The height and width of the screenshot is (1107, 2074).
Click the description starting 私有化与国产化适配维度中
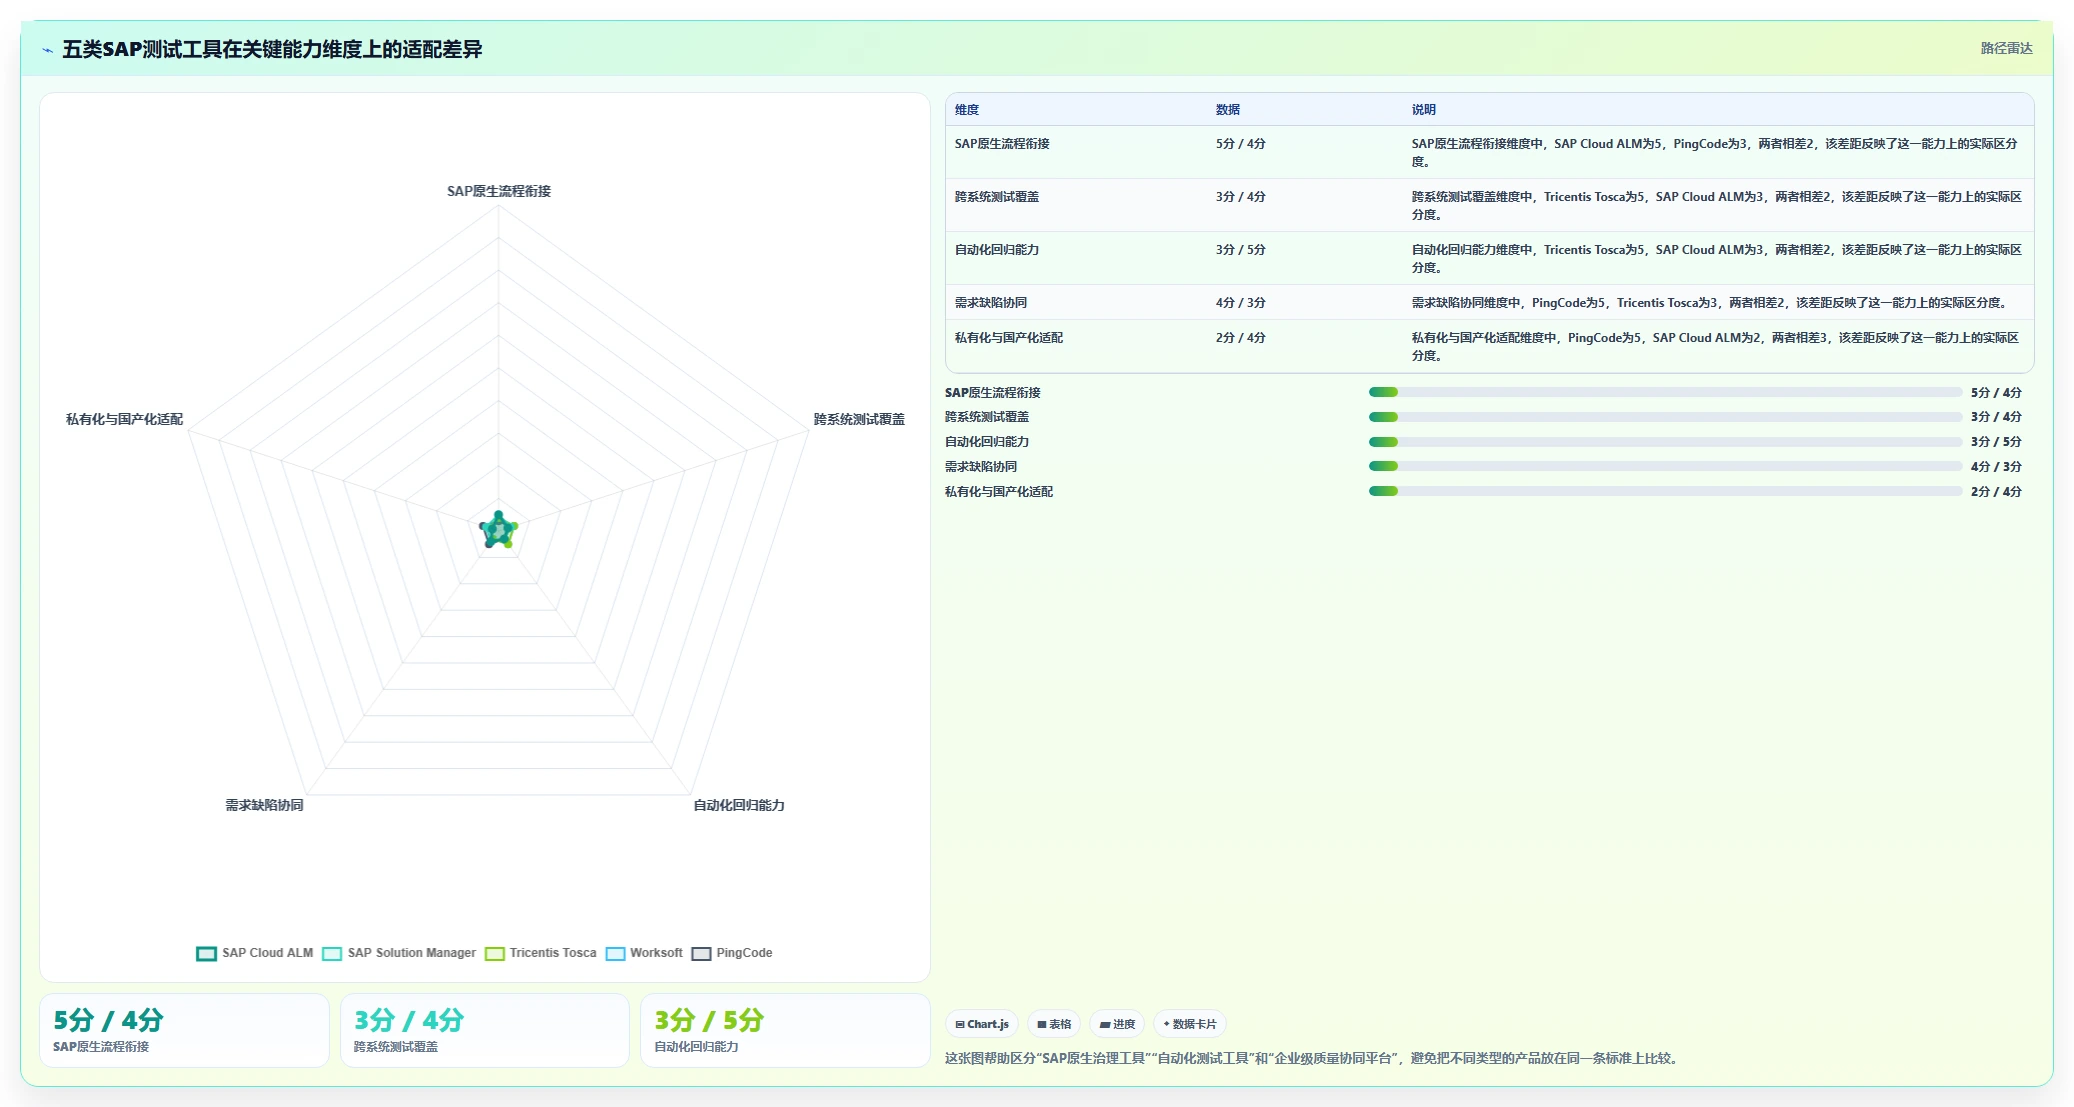[1716, 347]
